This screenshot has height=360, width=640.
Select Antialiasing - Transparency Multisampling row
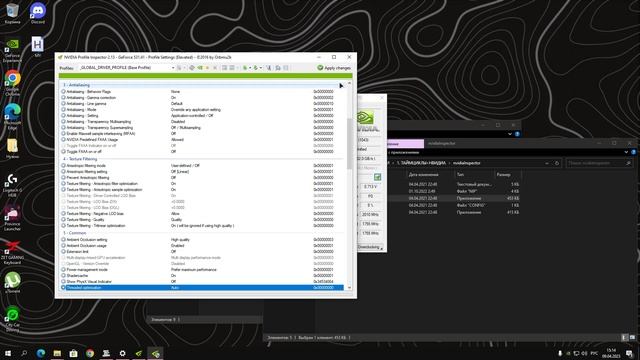pos(202,122)
